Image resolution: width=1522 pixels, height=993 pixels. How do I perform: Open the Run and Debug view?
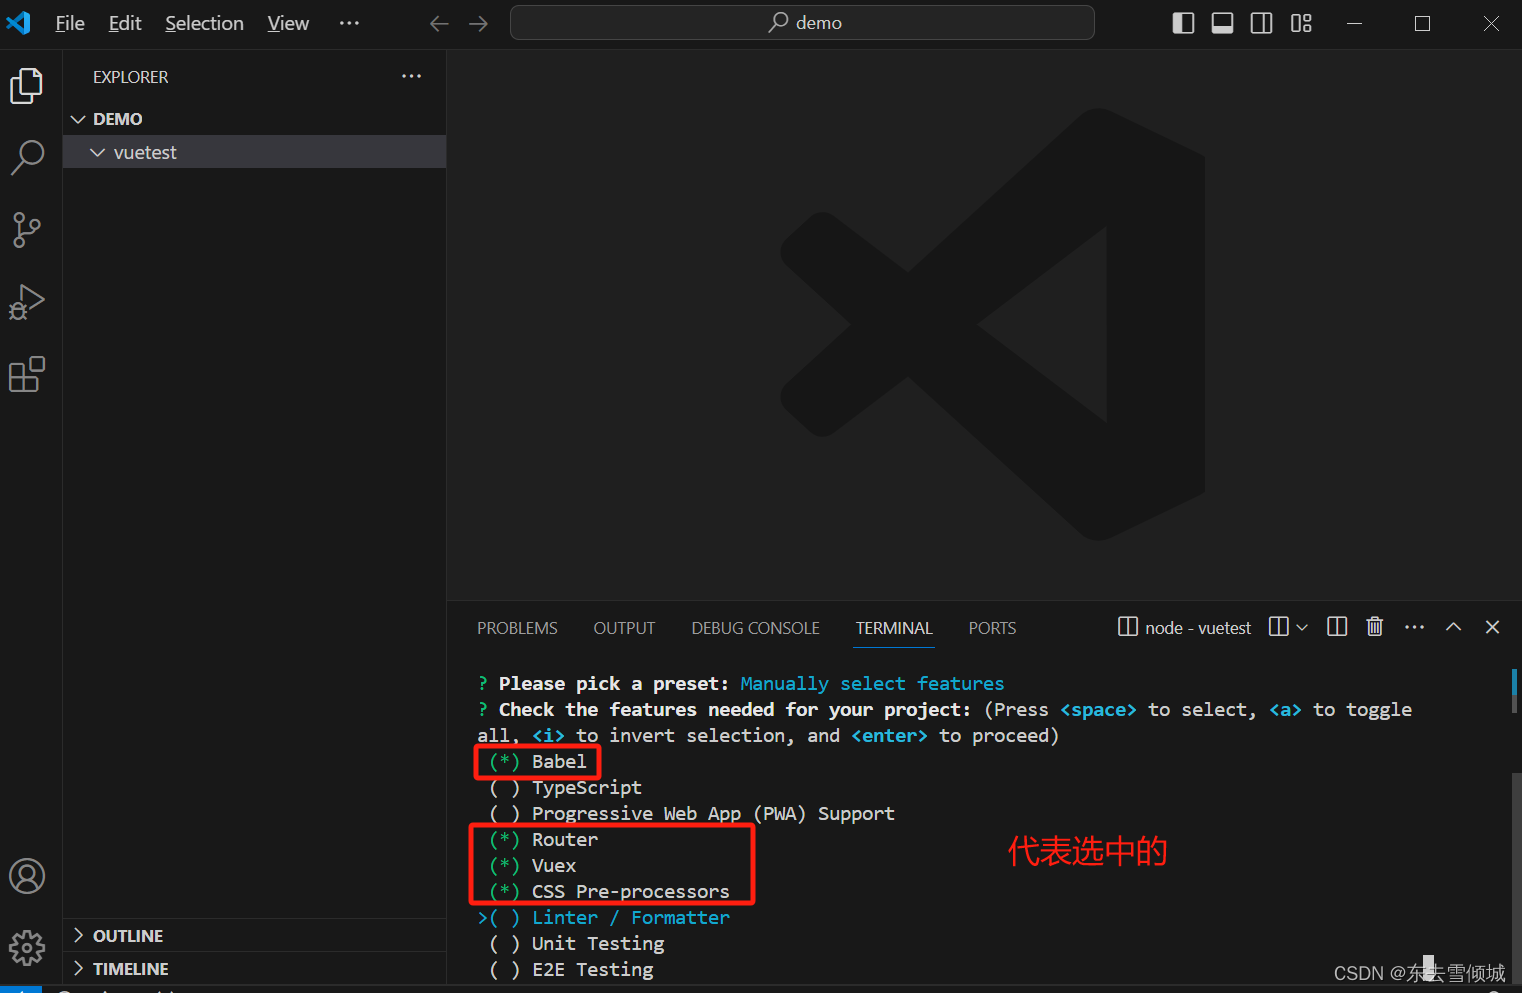[27, 302]
